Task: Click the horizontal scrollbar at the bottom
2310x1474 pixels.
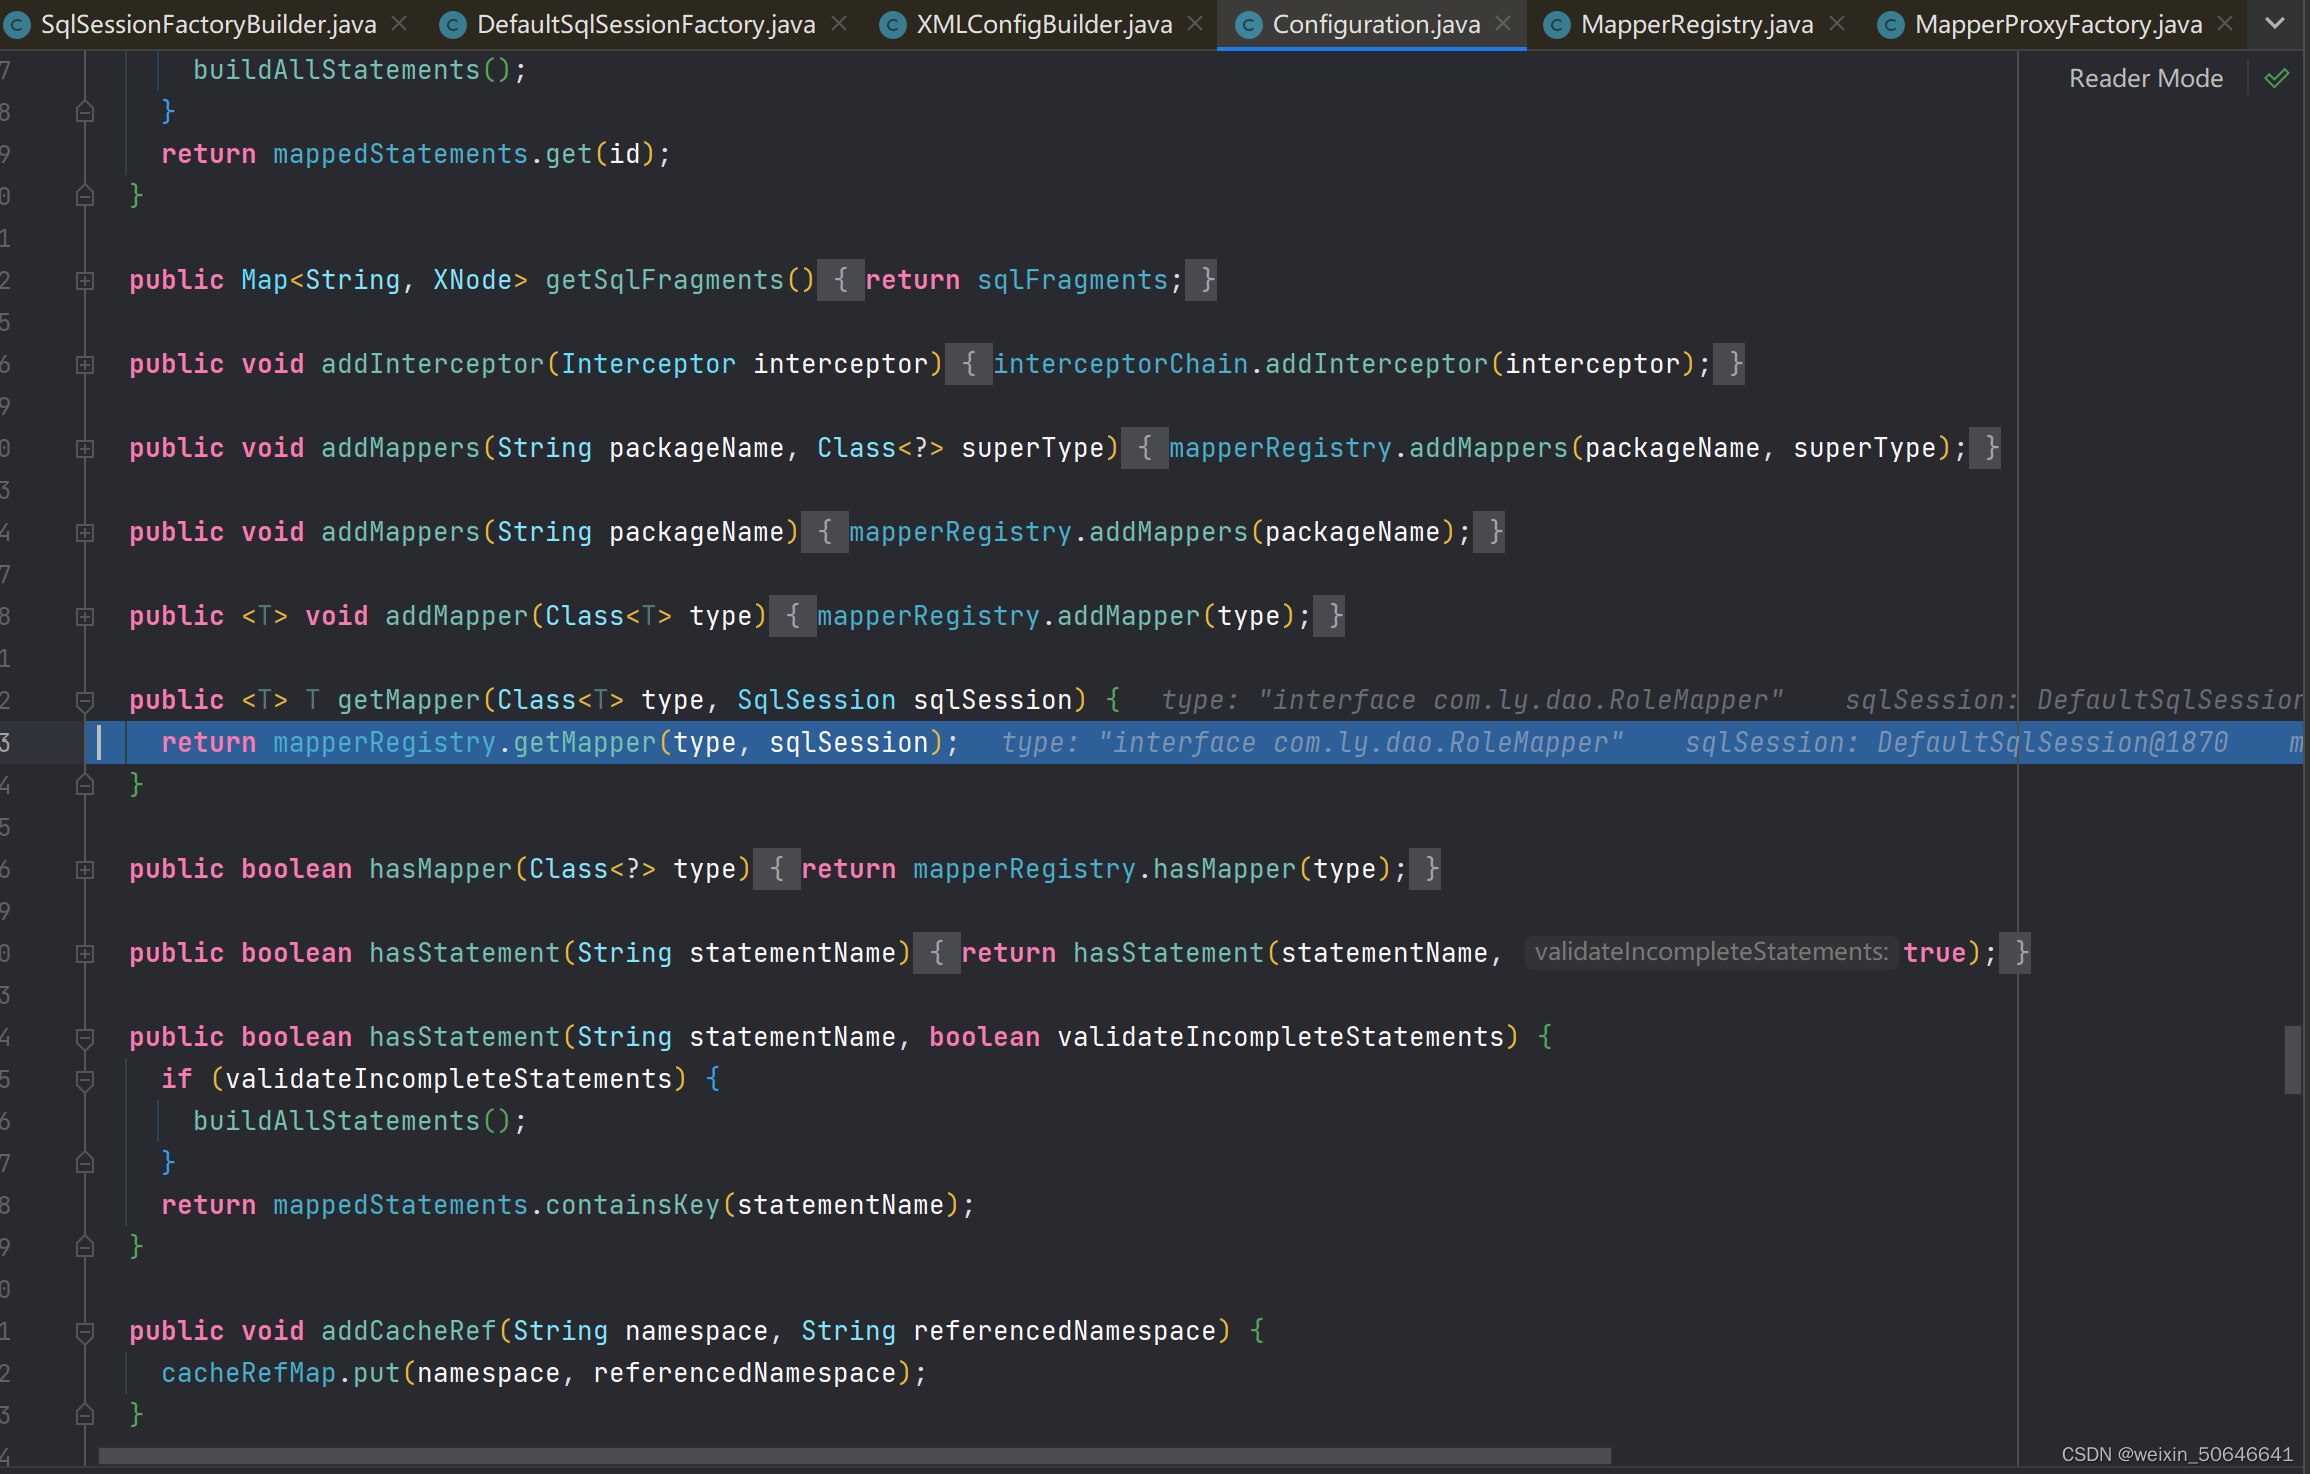Action: 854,1456
